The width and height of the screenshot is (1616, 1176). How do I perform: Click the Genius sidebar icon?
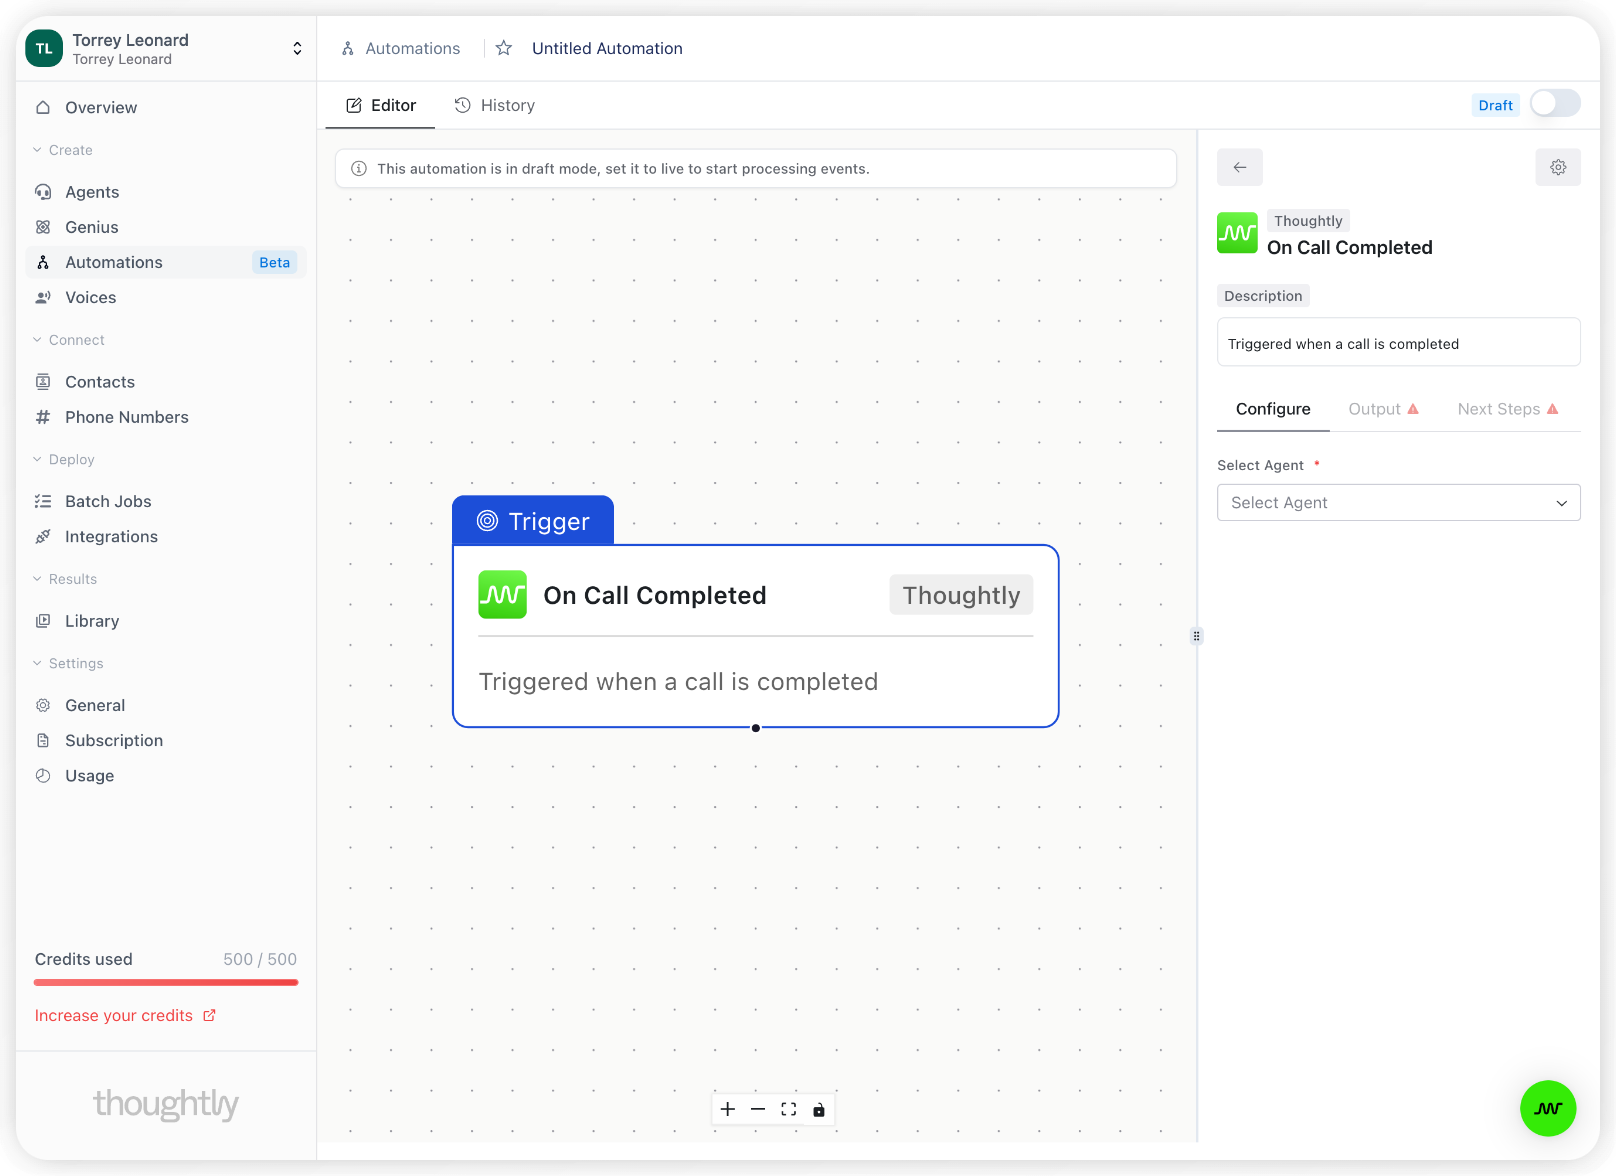[x=43, y=227]
